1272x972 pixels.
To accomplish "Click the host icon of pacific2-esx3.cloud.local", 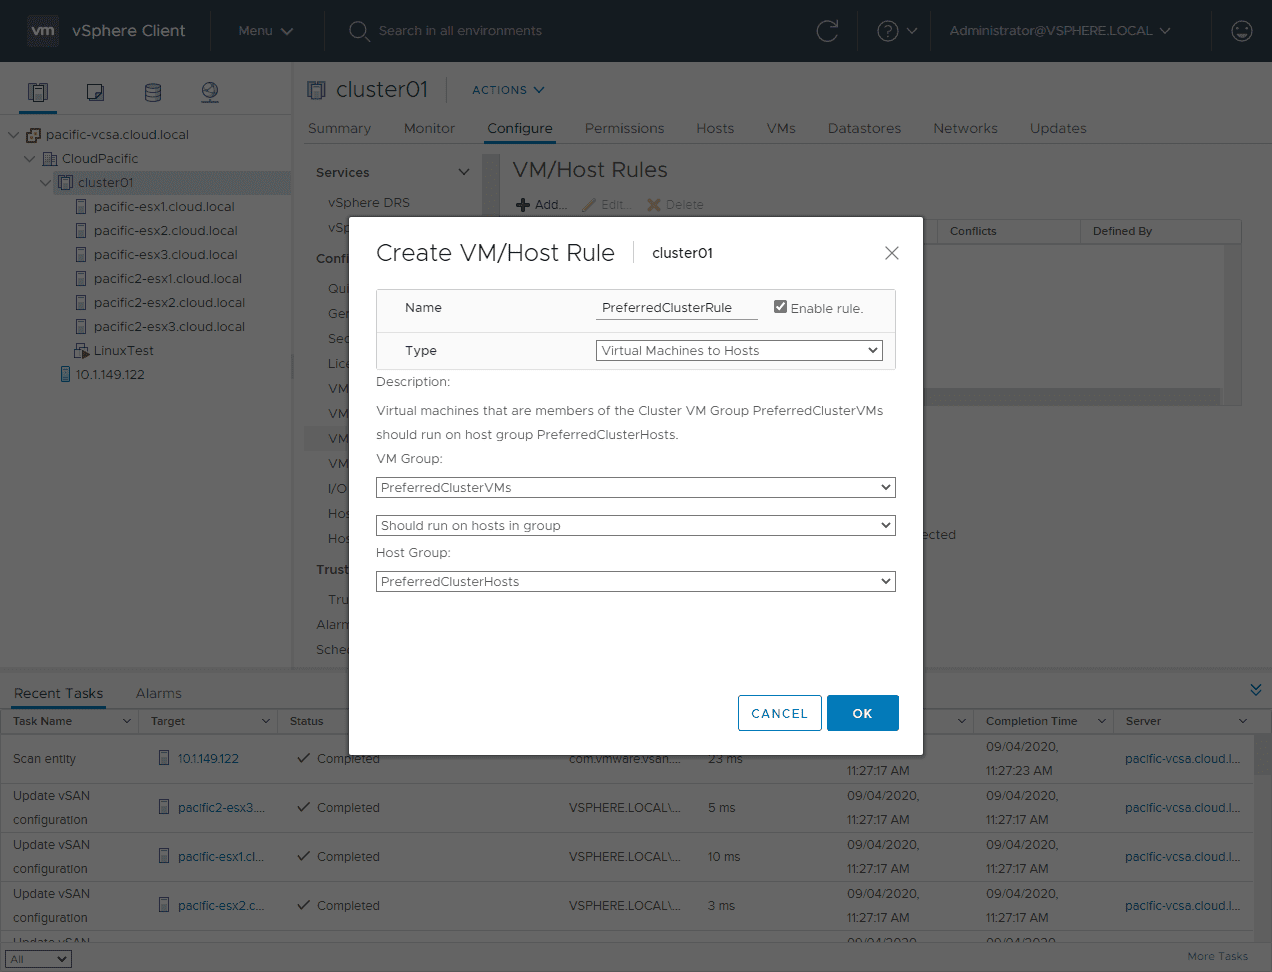I will (x=82, y=326).
